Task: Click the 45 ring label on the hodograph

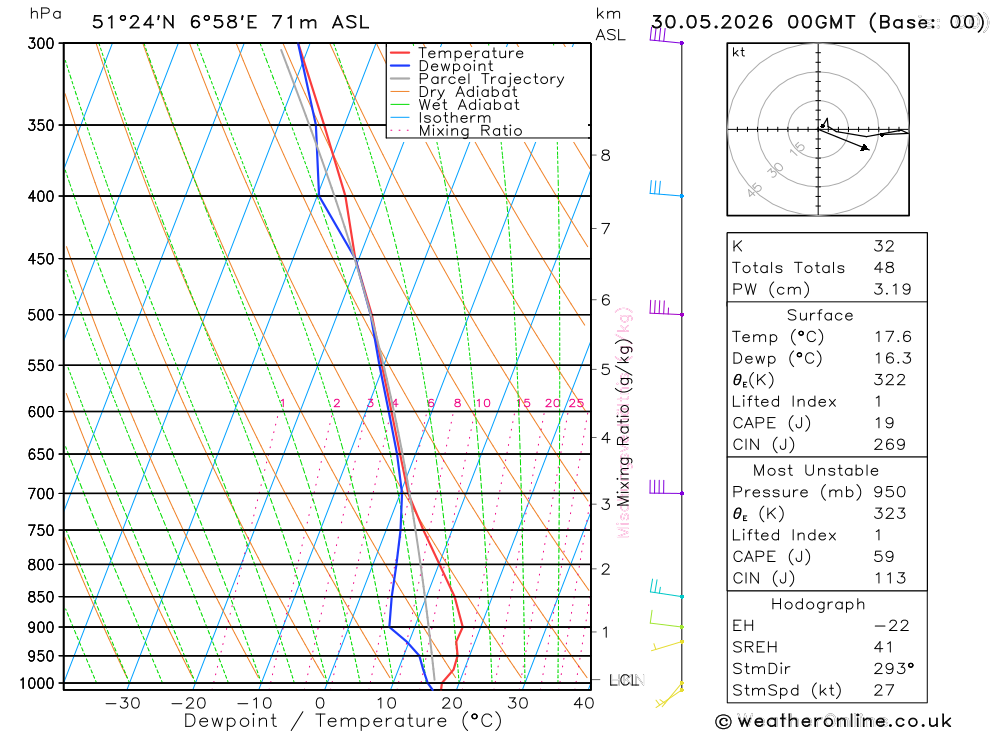Action: 754,190
